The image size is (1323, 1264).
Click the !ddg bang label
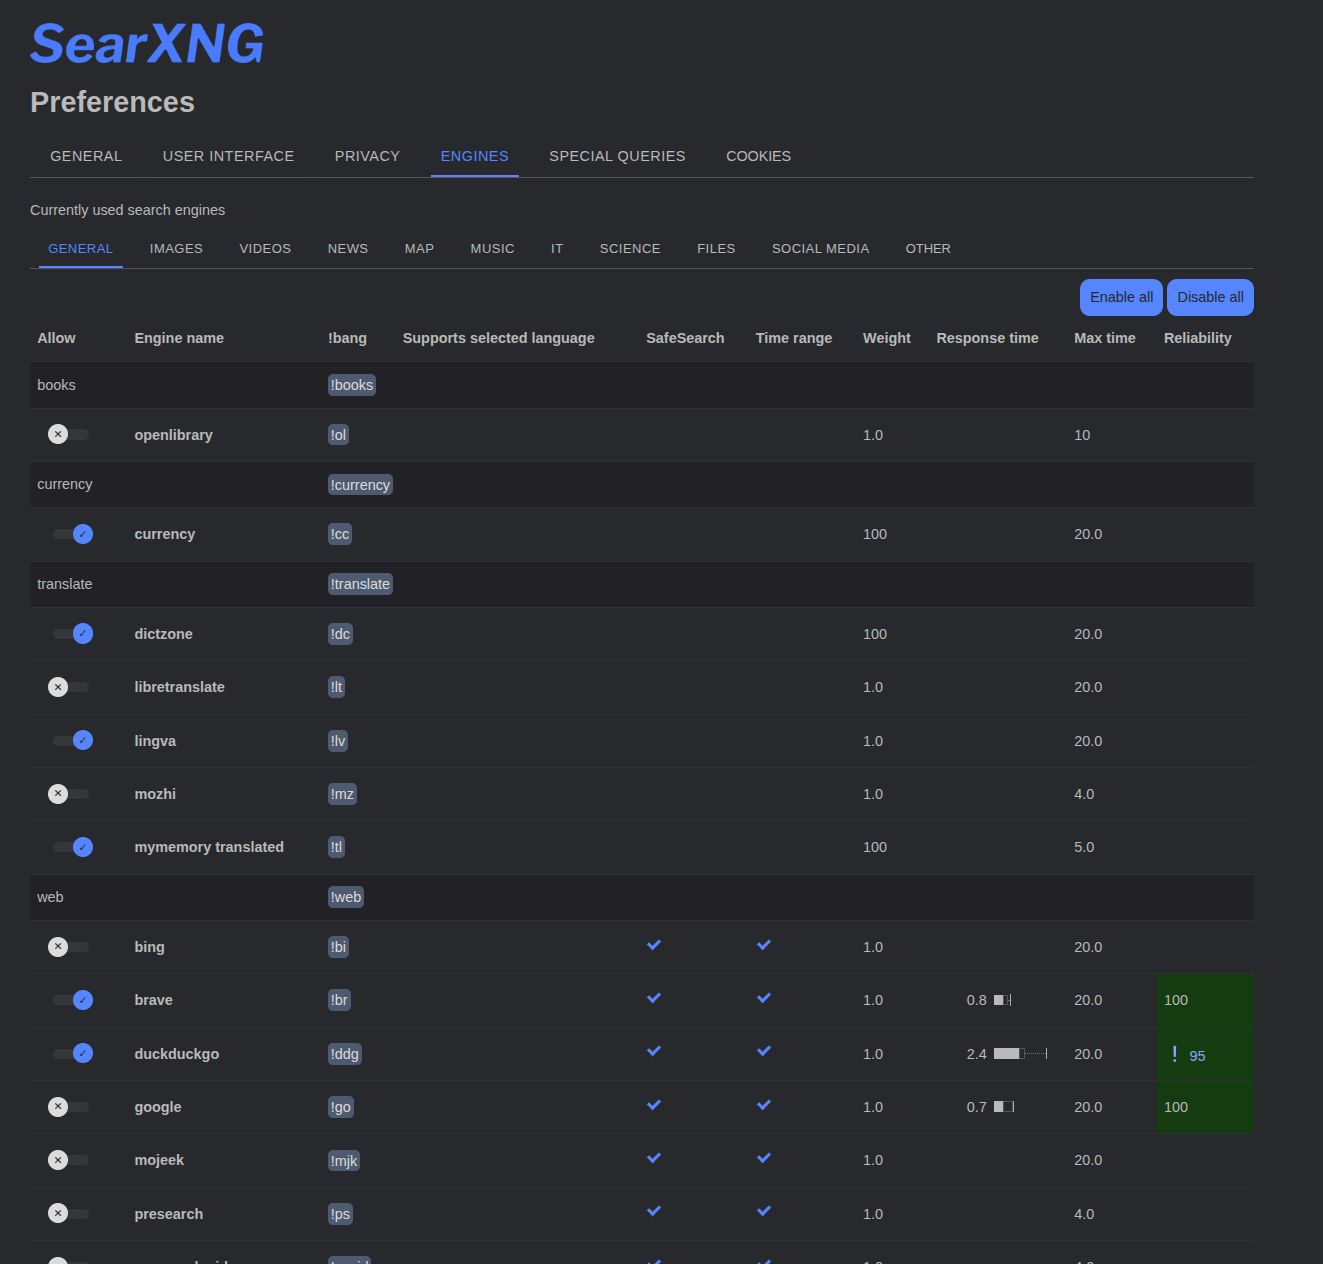(345, 1054)
